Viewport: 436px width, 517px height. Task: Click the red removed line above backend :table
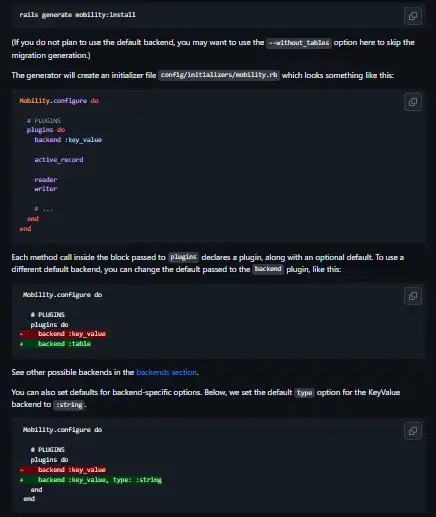coord(63,334)
